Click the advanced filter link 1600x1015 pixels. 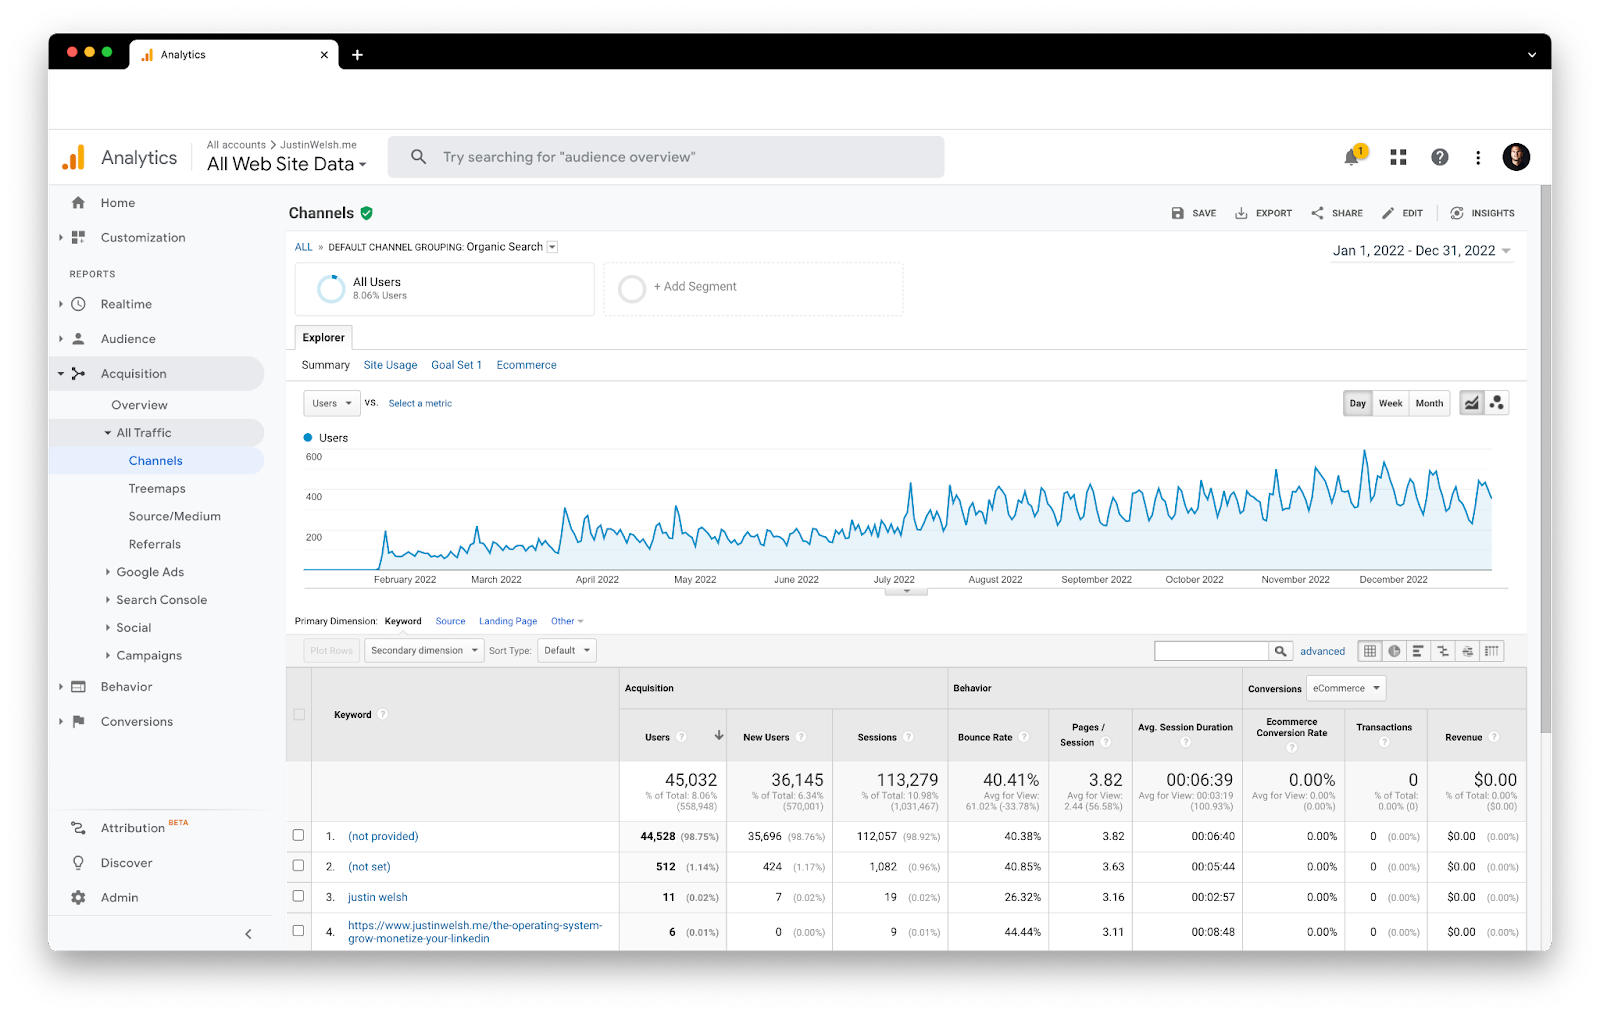[x=1322, y=651]
